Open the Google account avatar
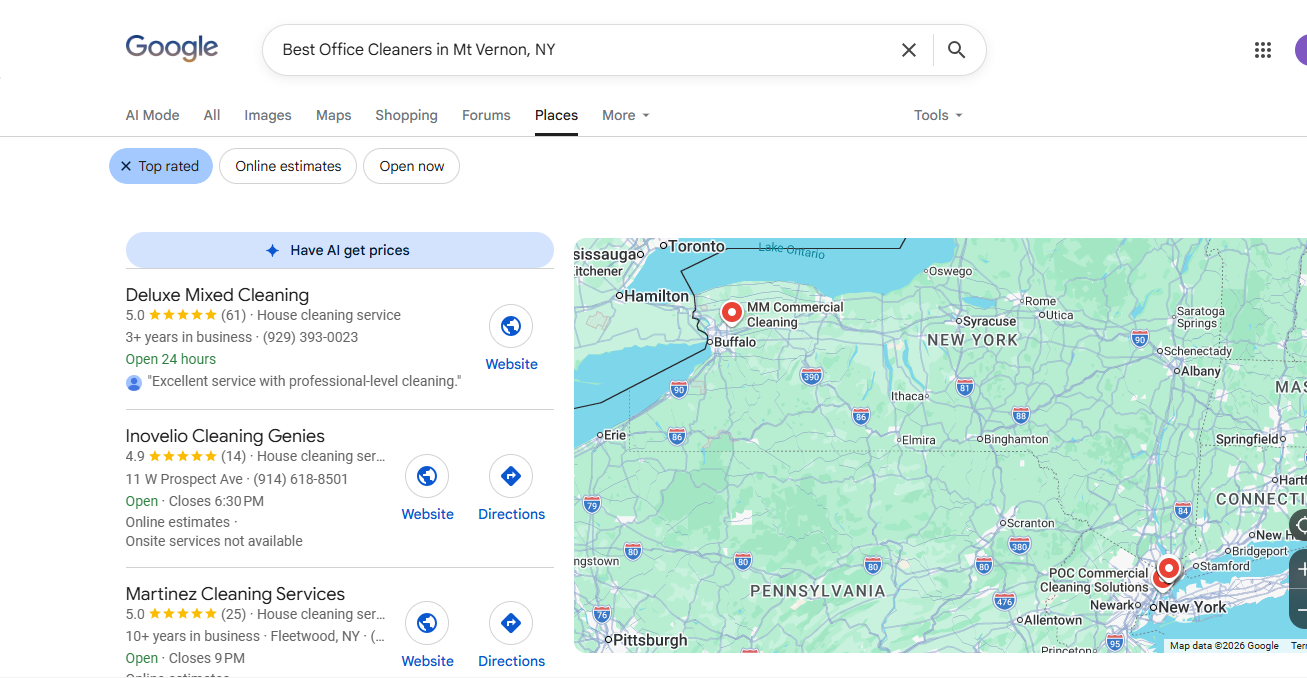Image resolution: width=1307 pixels, height=678 pixels. [x=1301, y=50]
